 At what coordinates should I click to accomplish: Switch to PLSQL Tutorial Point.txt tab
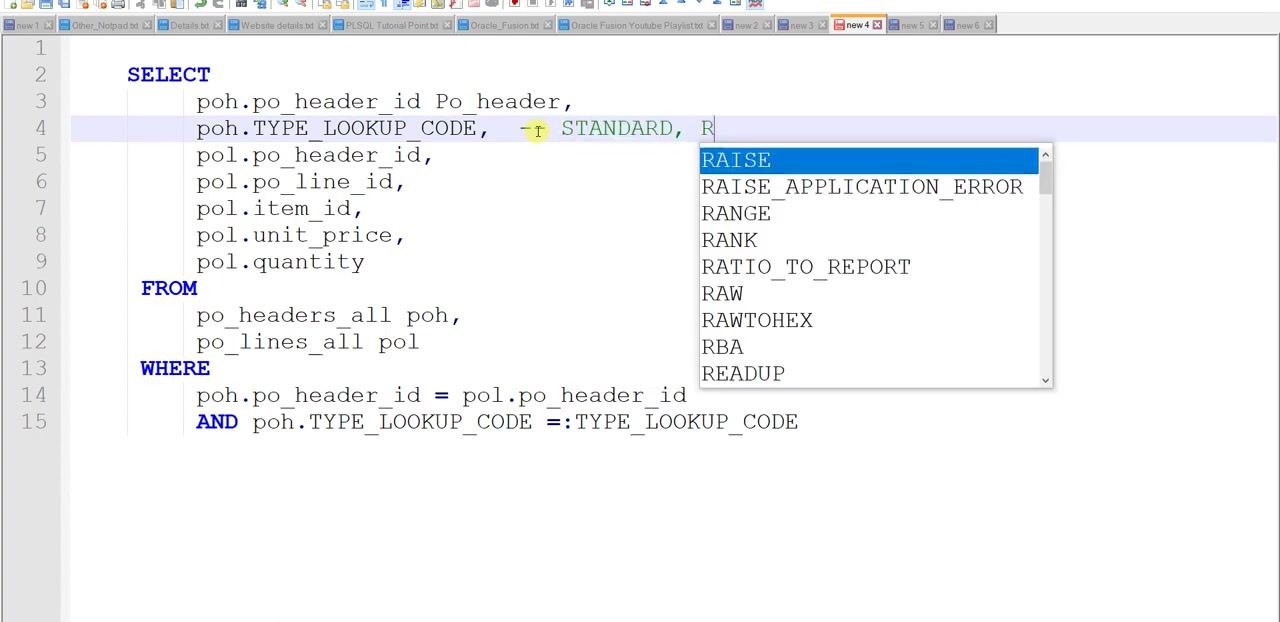tap(391, 25)
